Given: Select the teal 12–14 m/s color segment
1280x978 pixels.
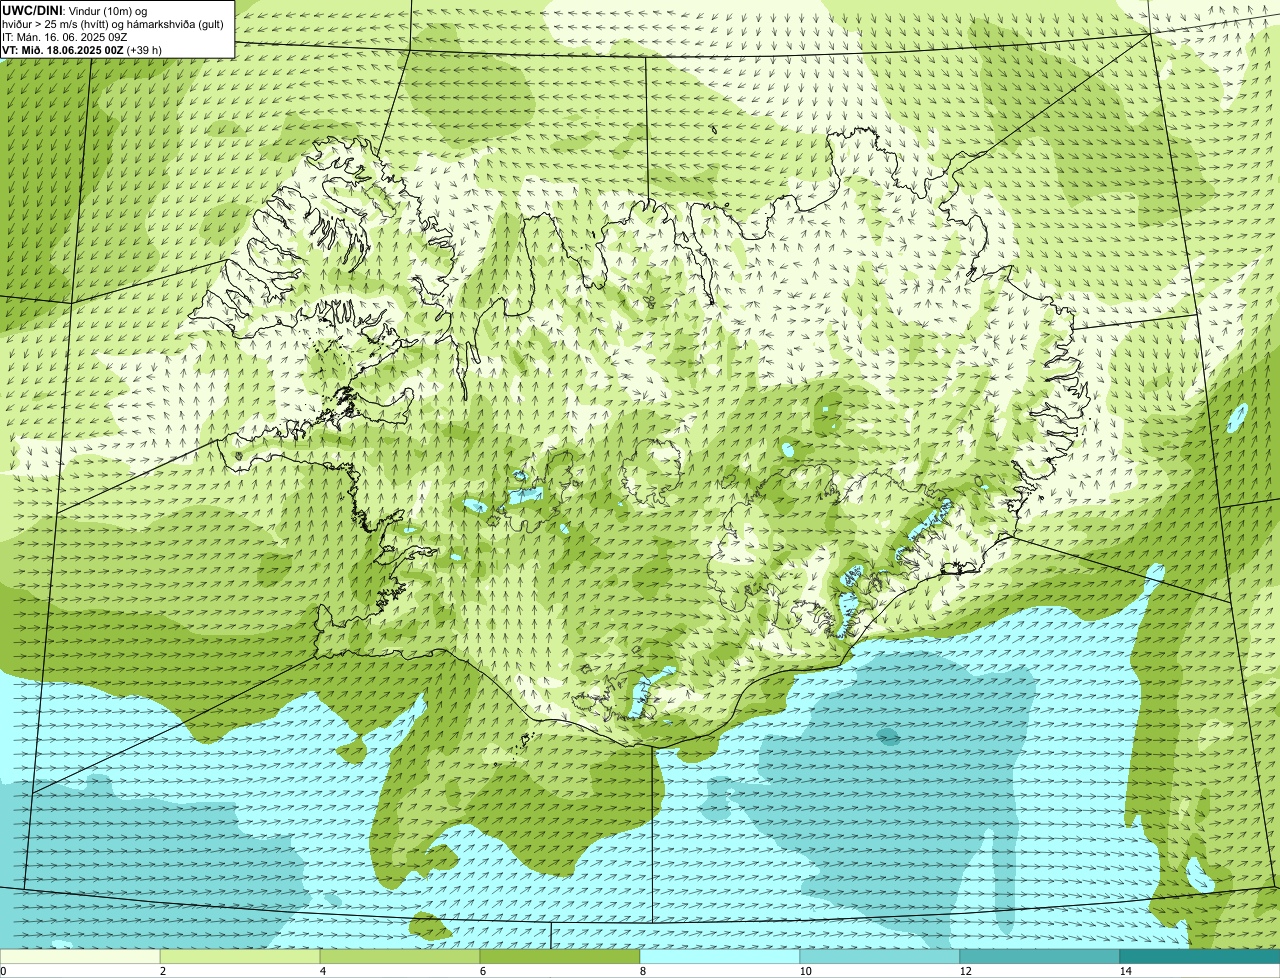Looking at the screenshot, I should coord(1040,956).
